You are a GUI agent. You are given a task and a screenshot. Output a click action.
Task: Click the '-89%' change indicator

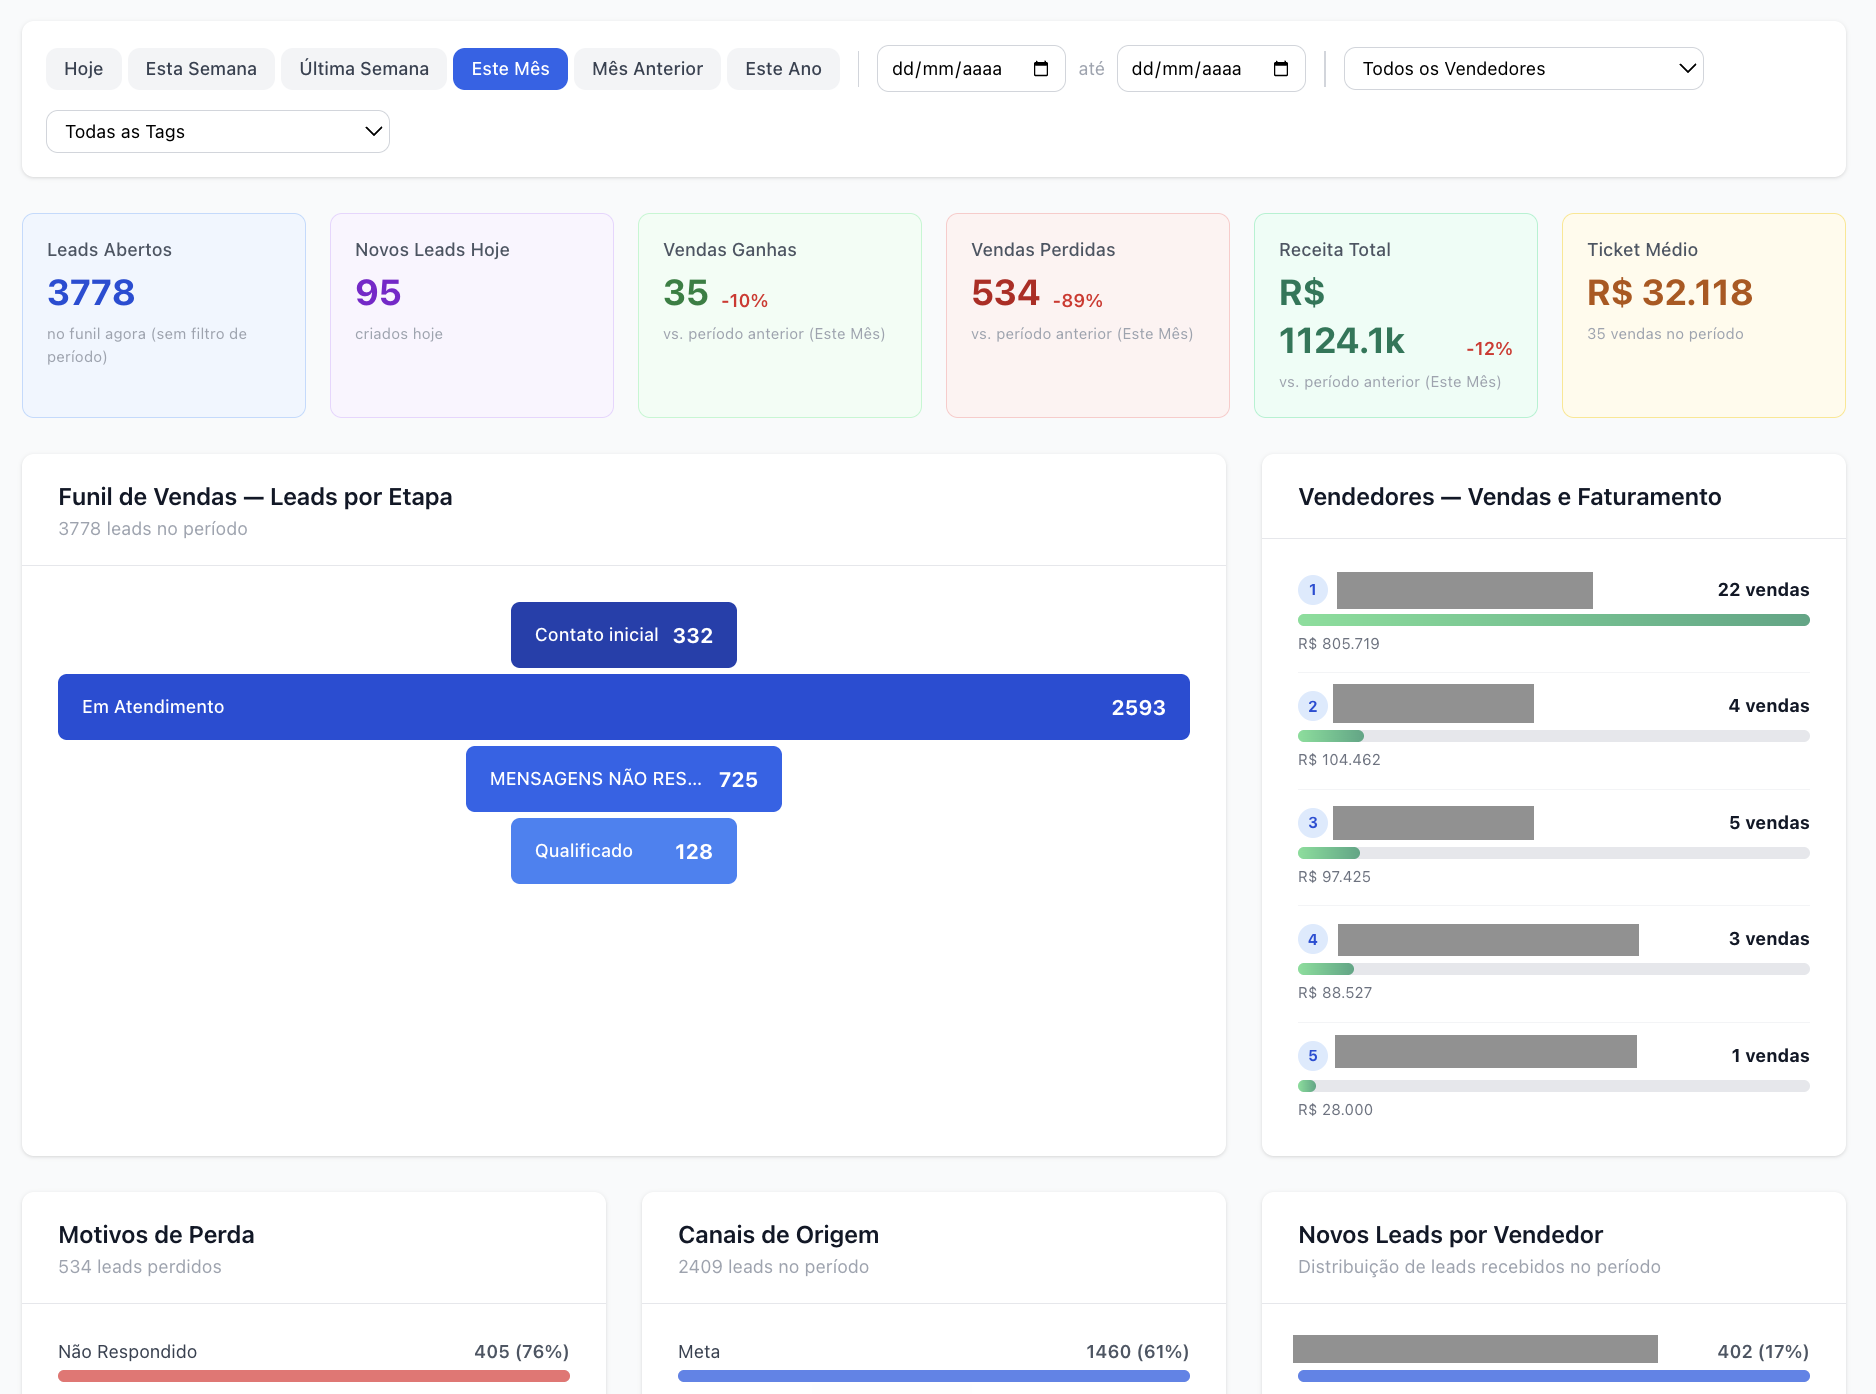1078,301
